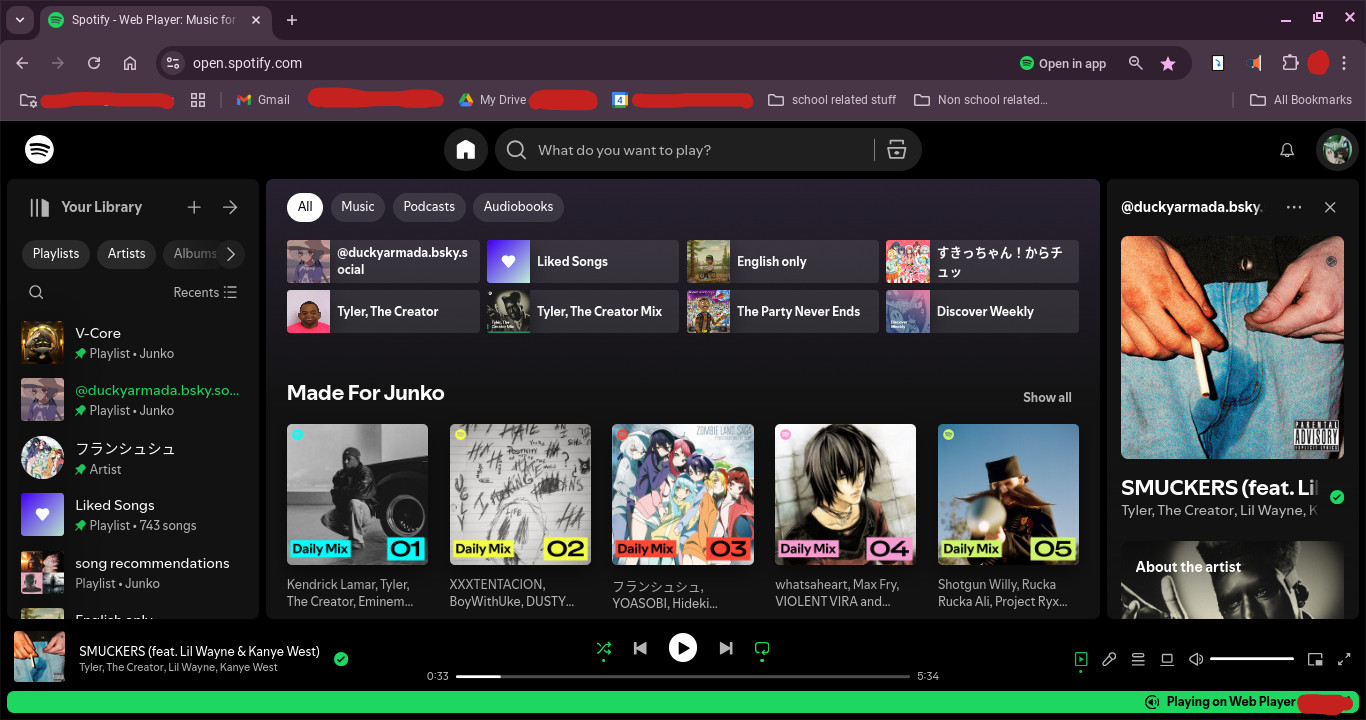Open the profile avatar menu

pos(1335,150)
